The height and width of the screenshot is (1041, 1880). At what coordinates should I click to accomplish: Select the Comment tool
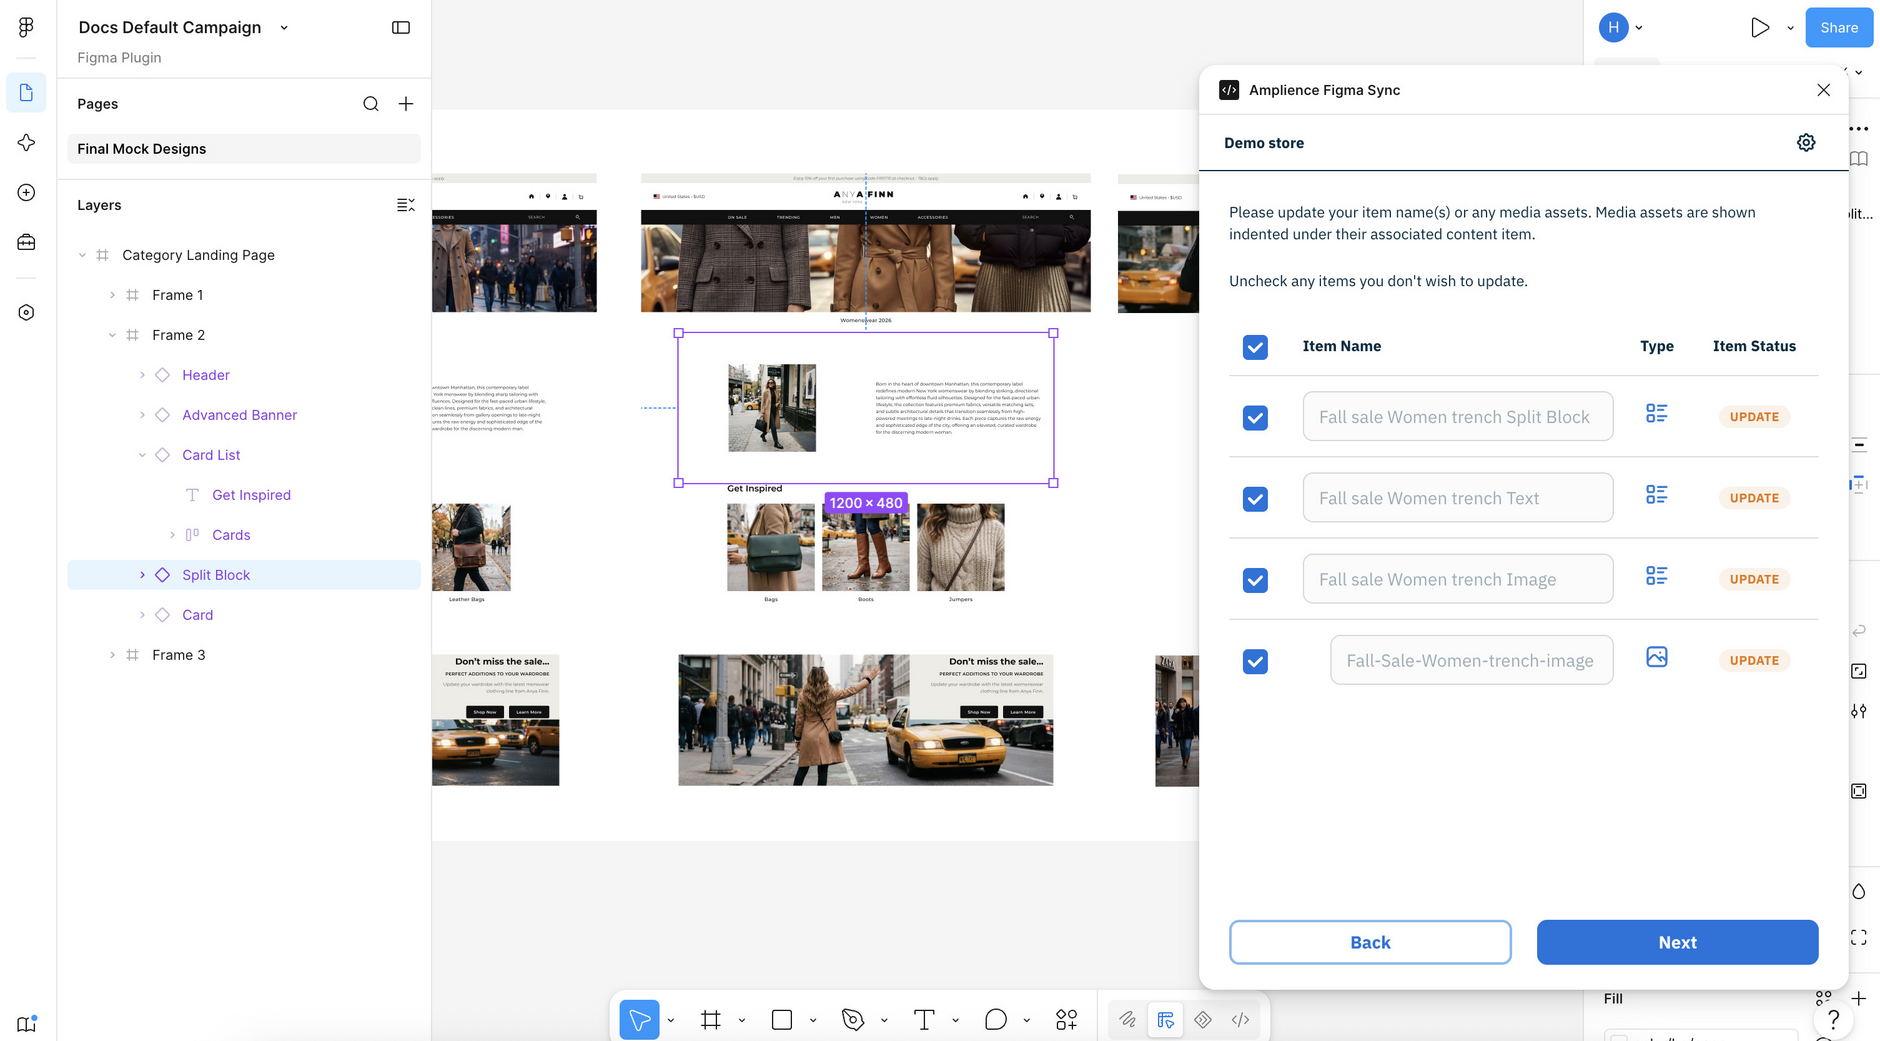[x=995, y=1019]
